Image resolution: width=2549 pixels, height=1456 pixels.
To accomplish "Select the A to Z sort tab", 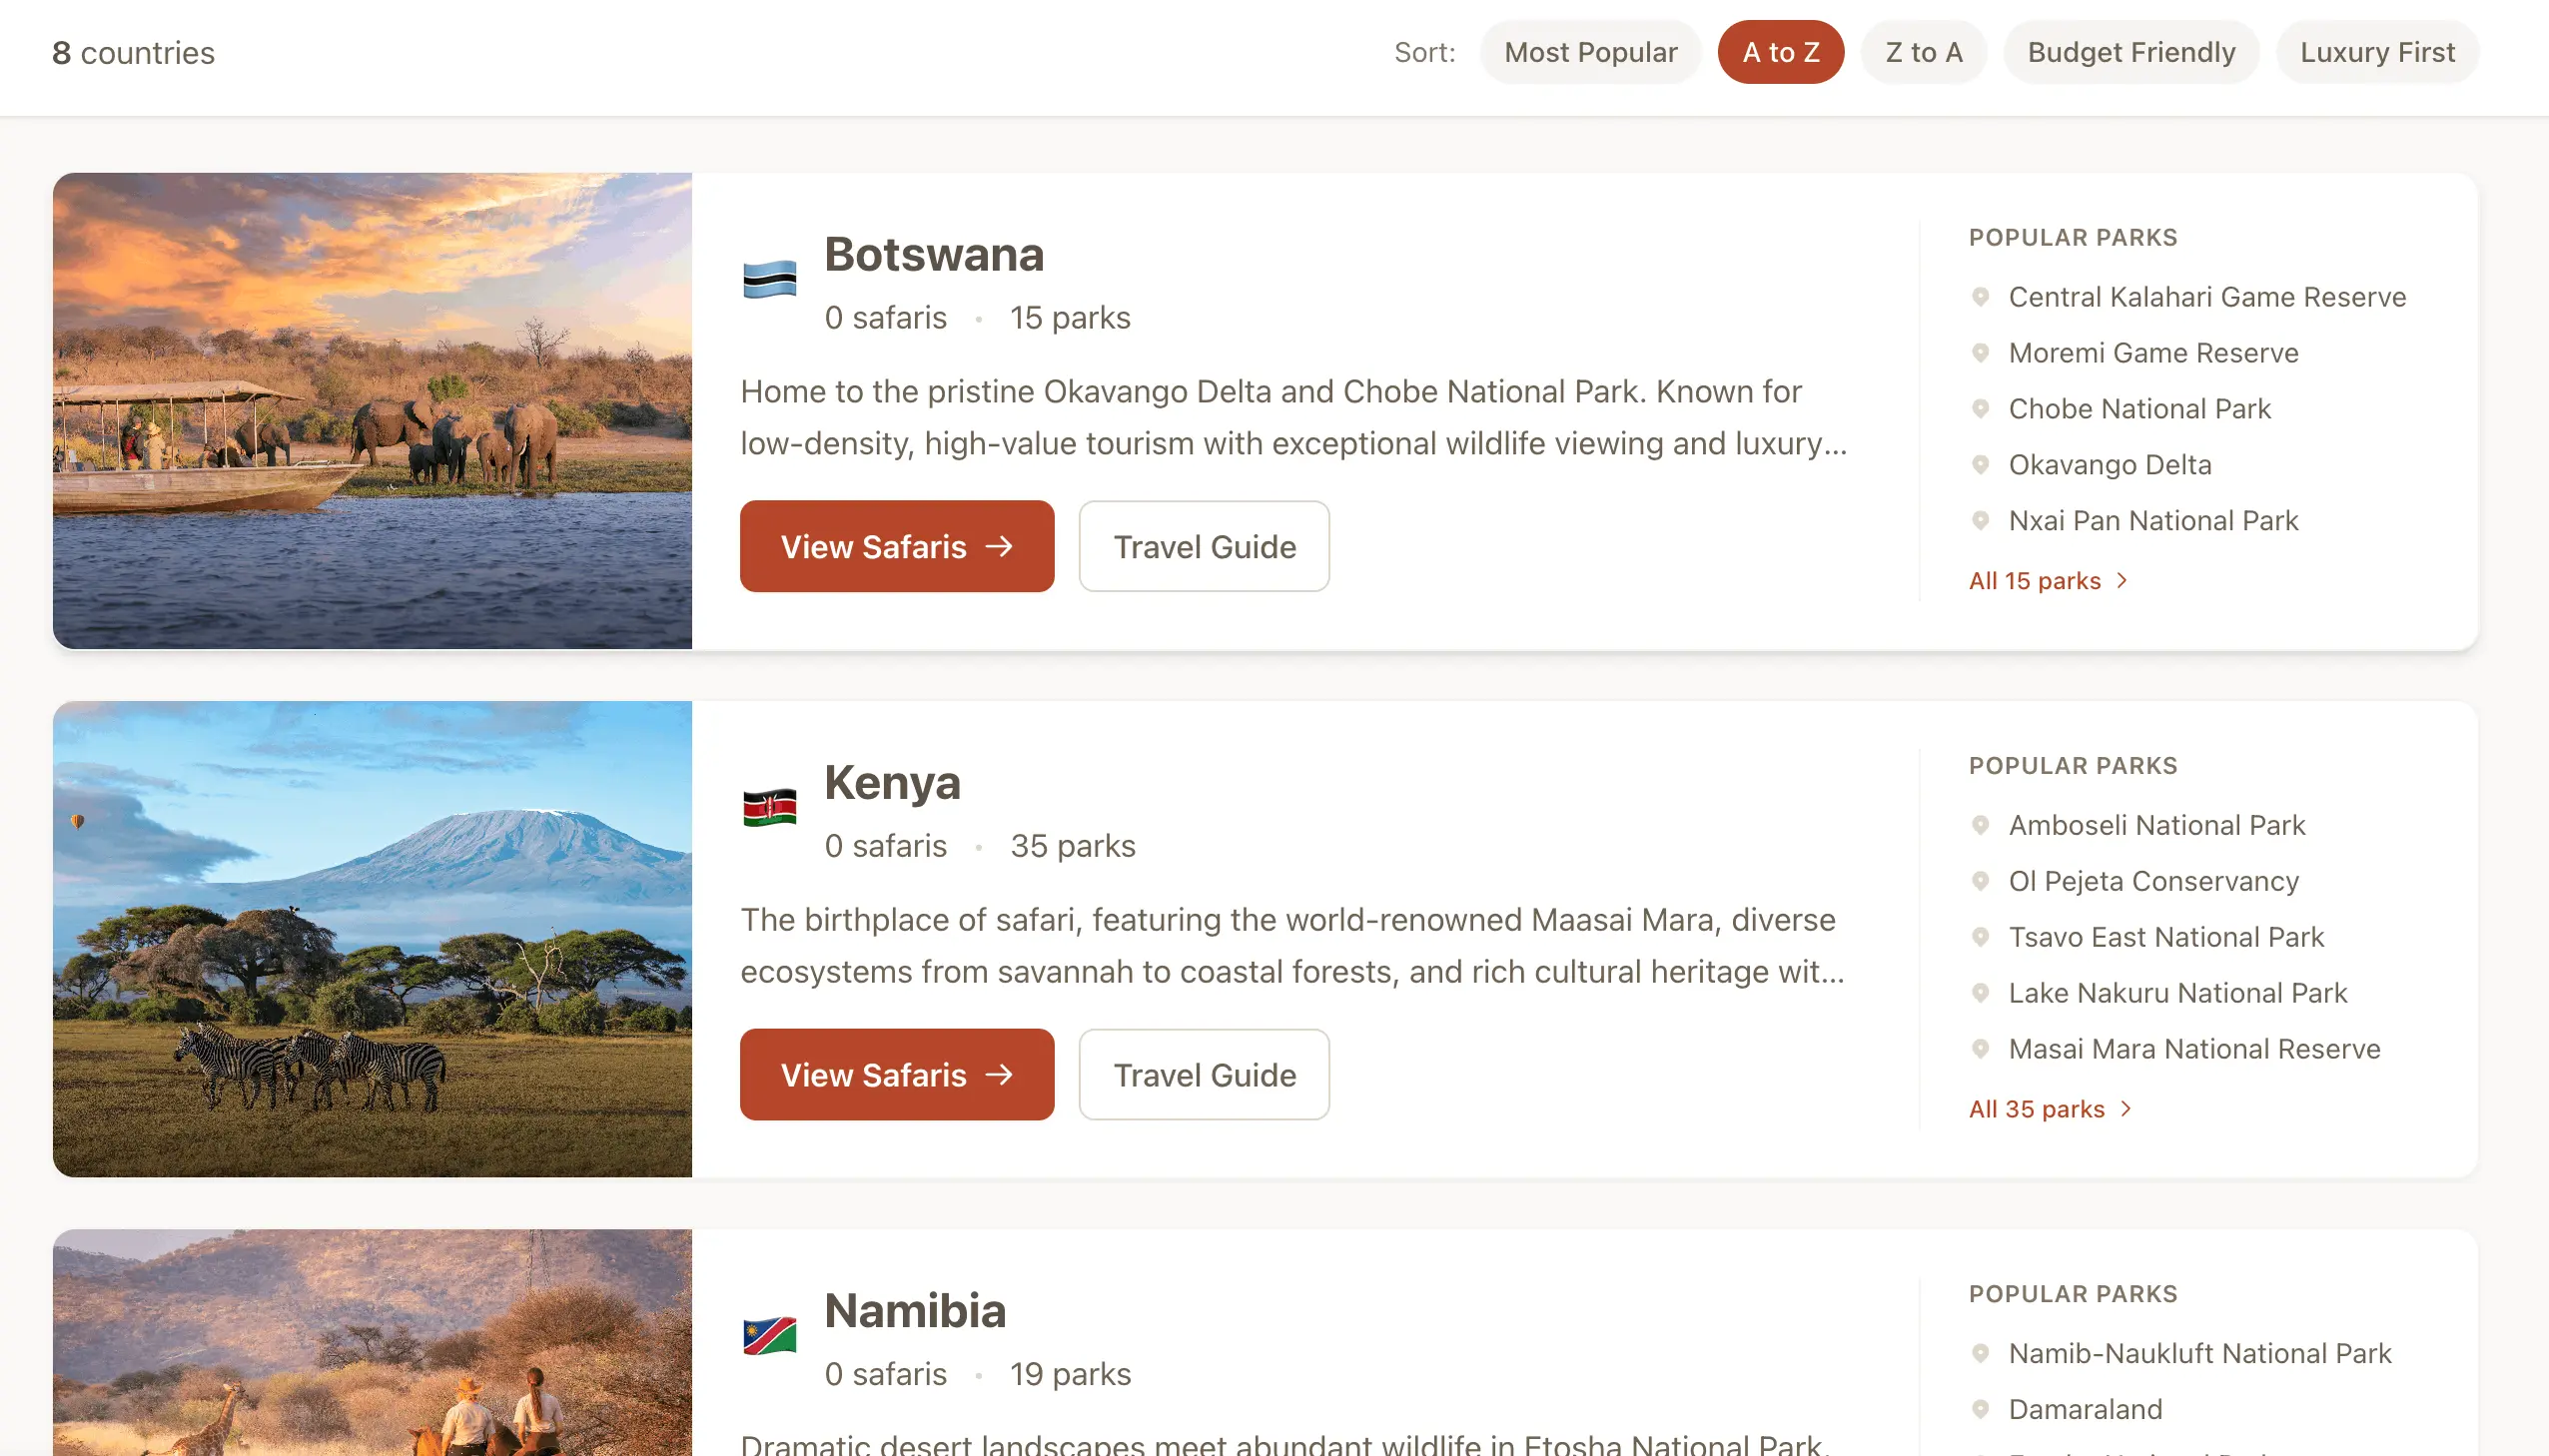I will tap(1780, 52).
